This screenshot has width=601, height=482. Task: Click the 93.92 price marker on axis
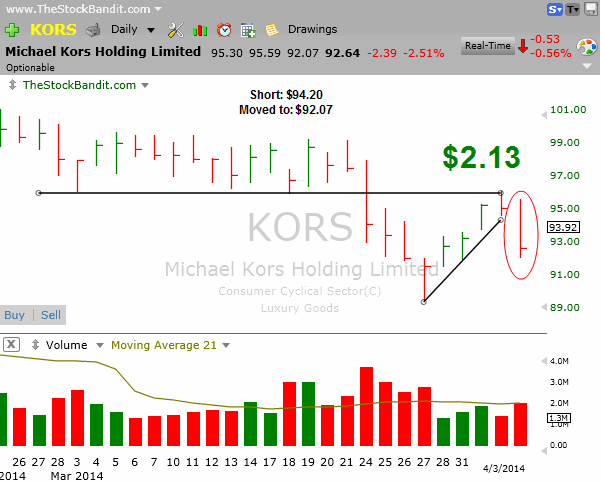pyautogui.click(x=563, y=227)
